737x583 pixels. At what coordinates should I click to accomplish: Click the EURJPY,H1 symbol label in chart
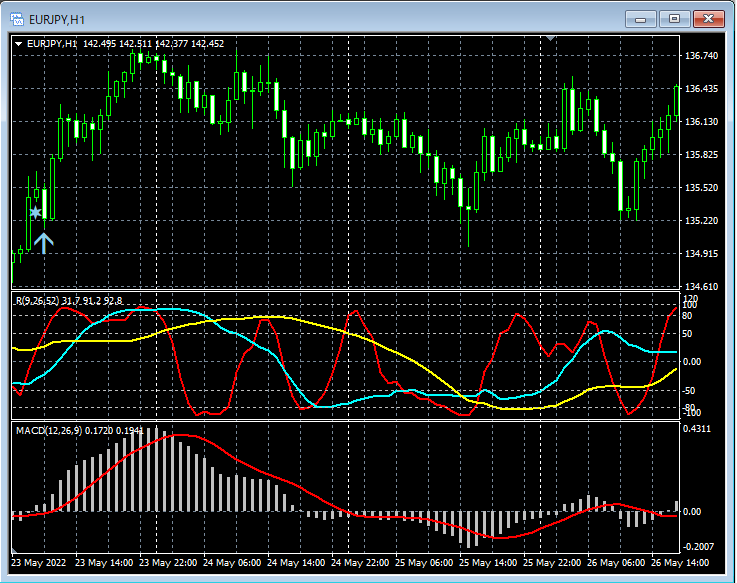51,44
